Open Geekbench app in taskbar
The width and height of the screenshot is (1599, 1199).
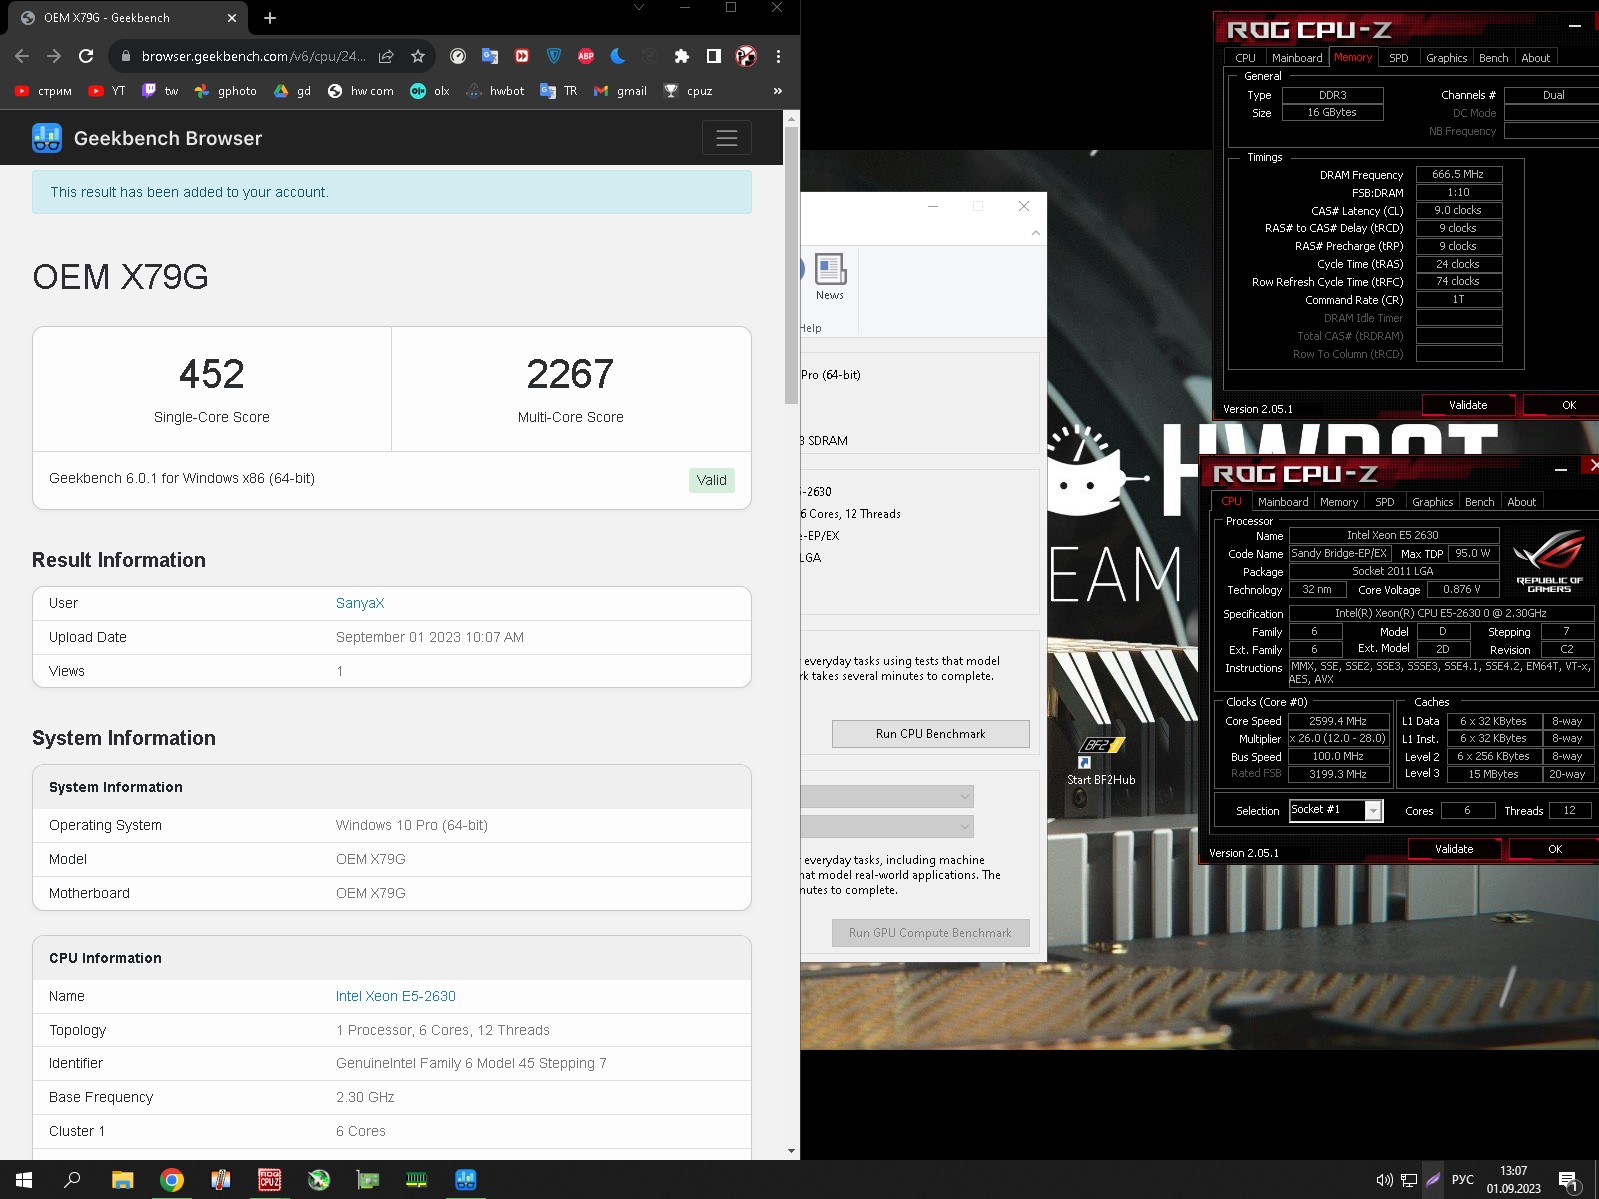(x=466, y=1179)
